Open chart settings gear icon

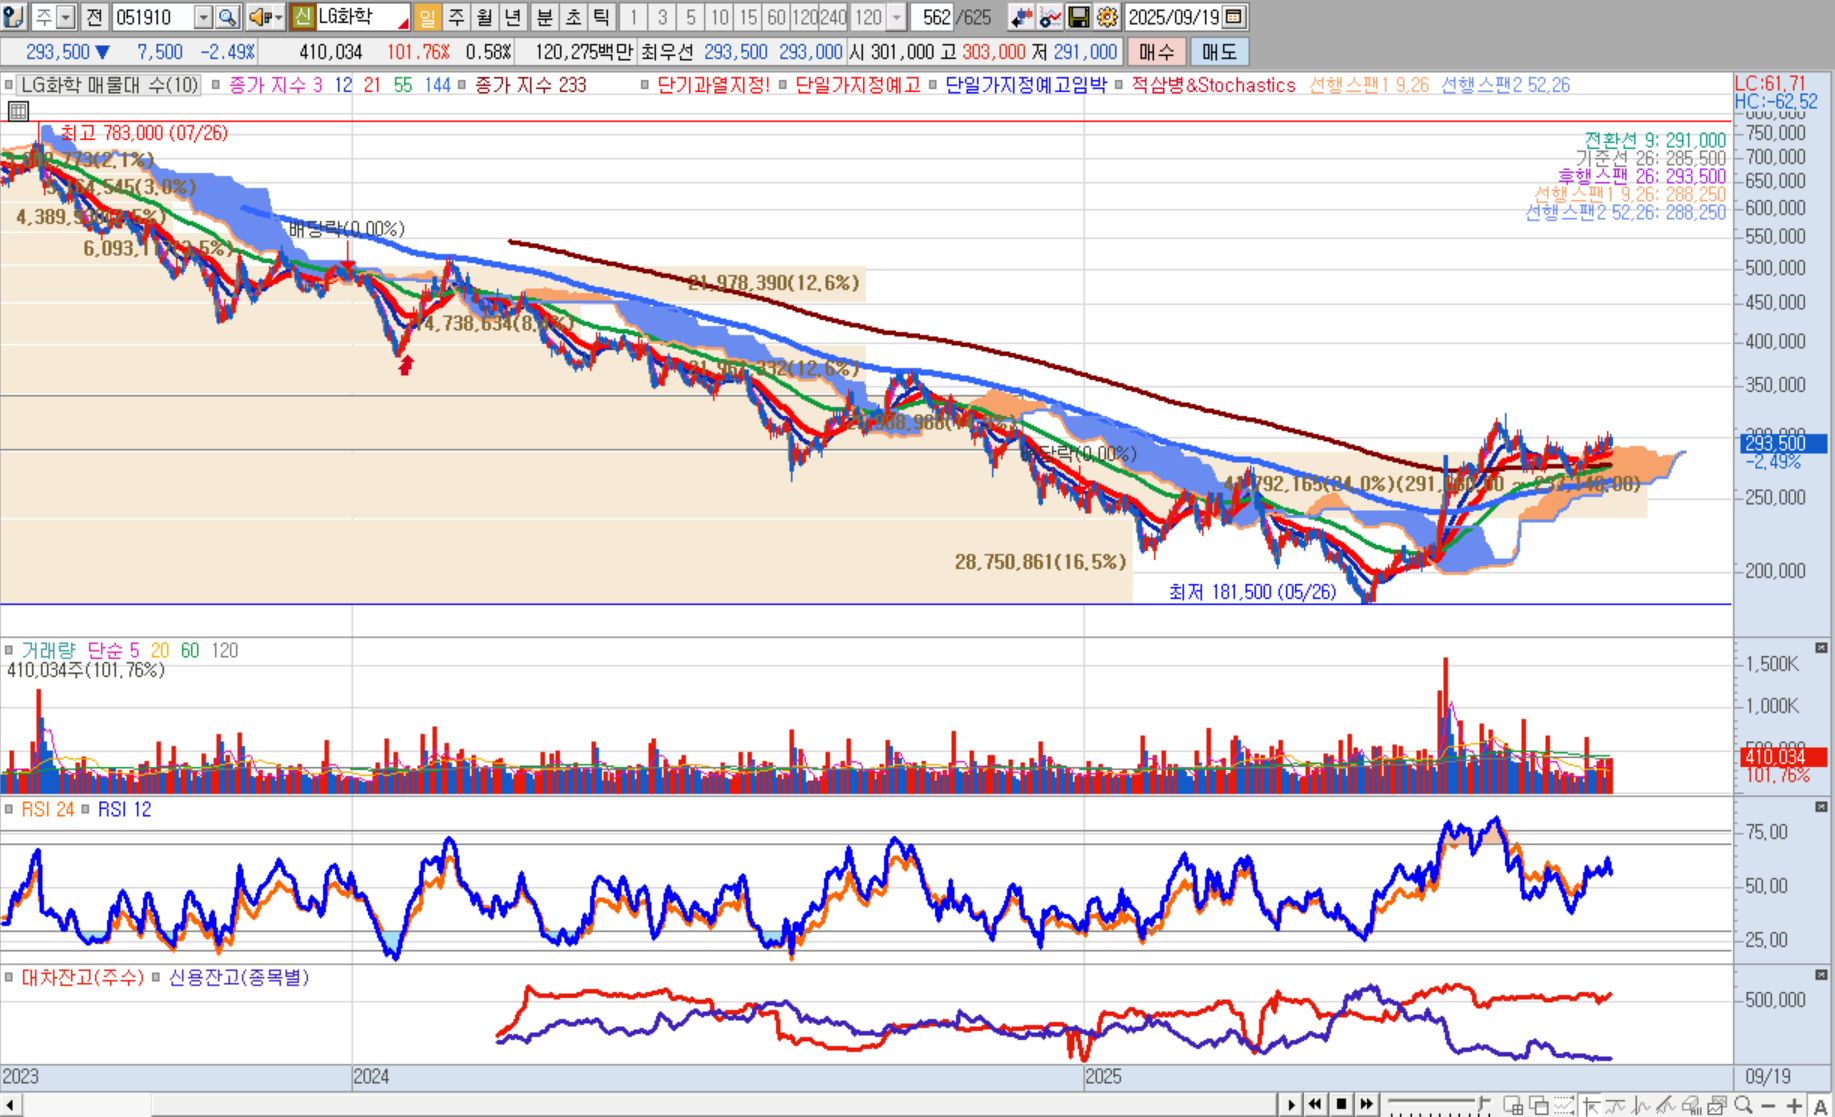[x=1107, y=17]
